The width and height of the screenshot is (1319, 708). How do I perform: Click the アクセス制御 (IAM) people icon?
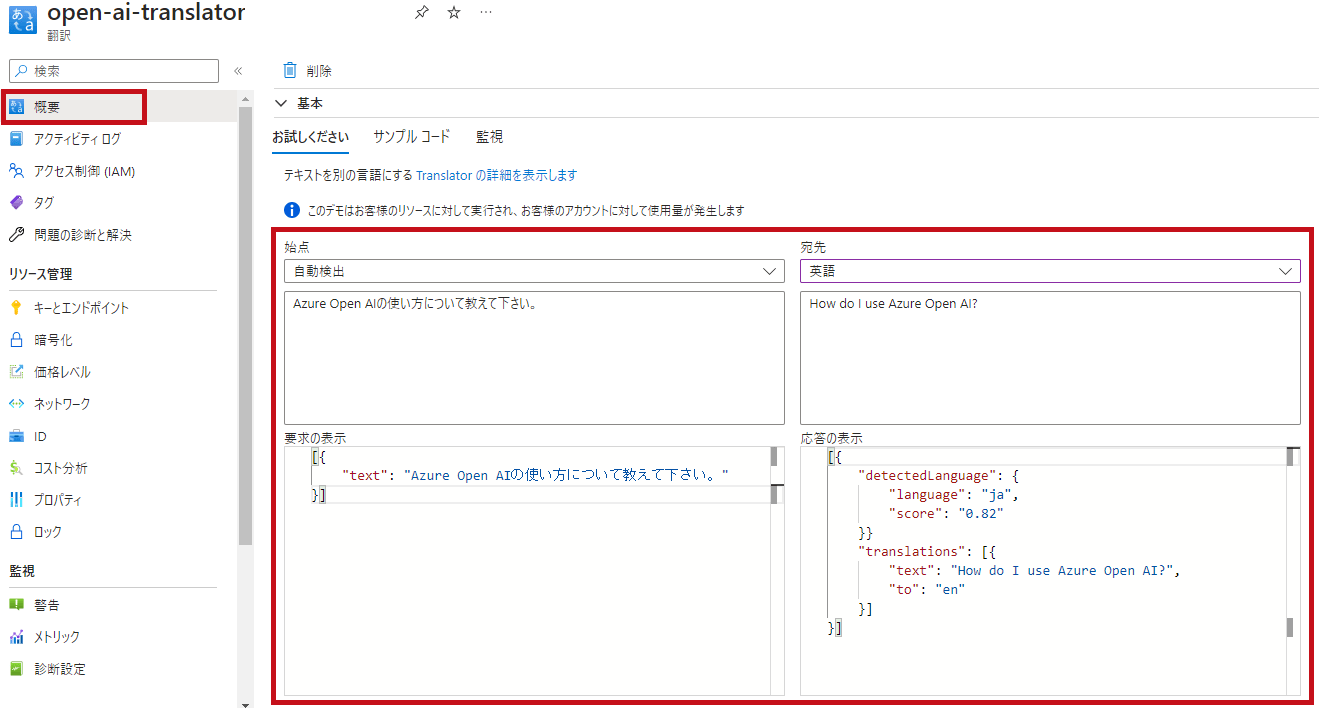(x=16, y=171)
